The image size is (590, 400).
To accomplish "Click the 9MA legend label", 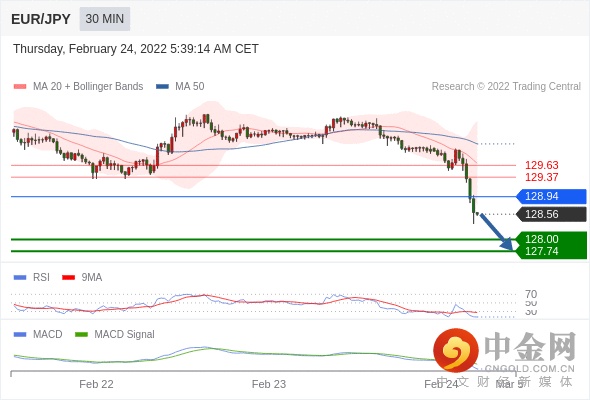I will point(92,278).
